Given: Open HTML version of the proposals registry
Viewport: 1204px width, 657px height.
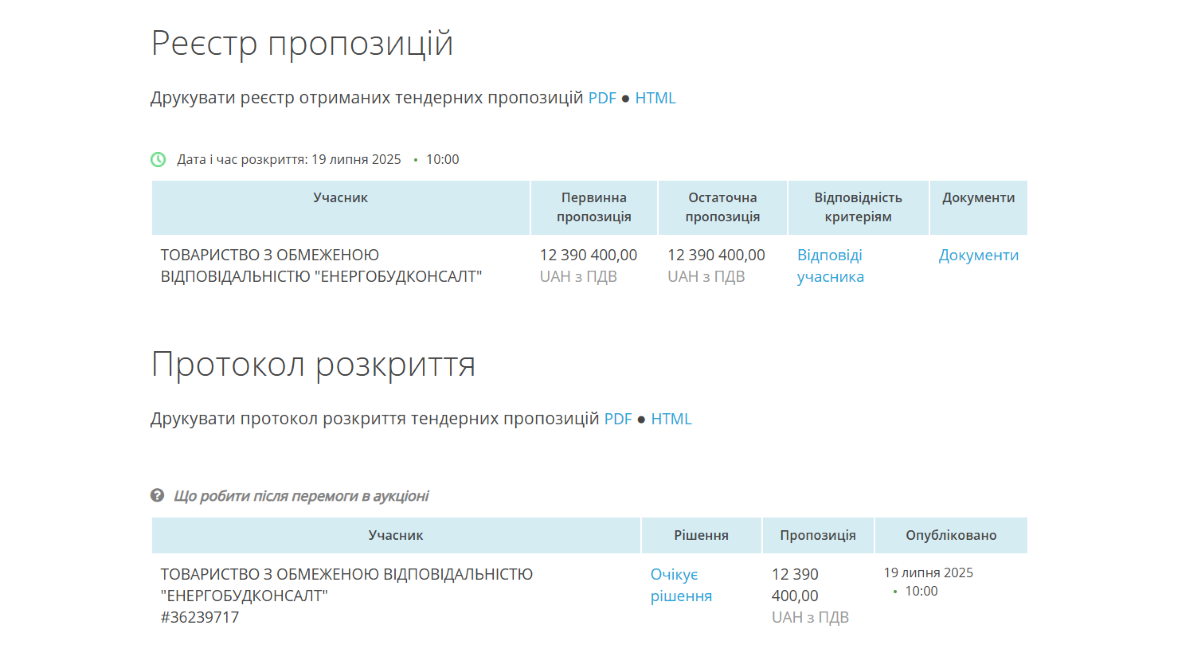Looking at the screenshot, I should tap(655, 98).
